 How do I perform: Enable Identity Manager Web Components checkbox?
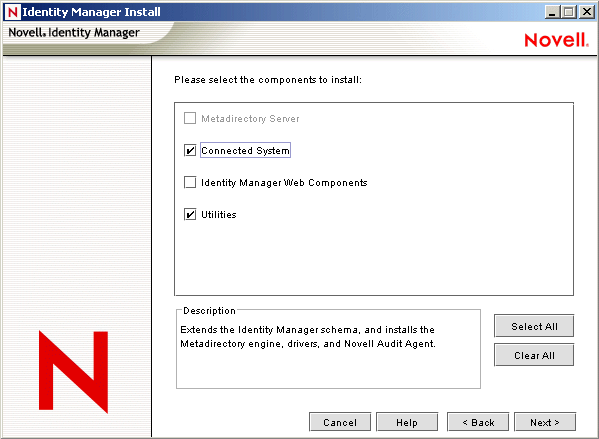[190, 182]
